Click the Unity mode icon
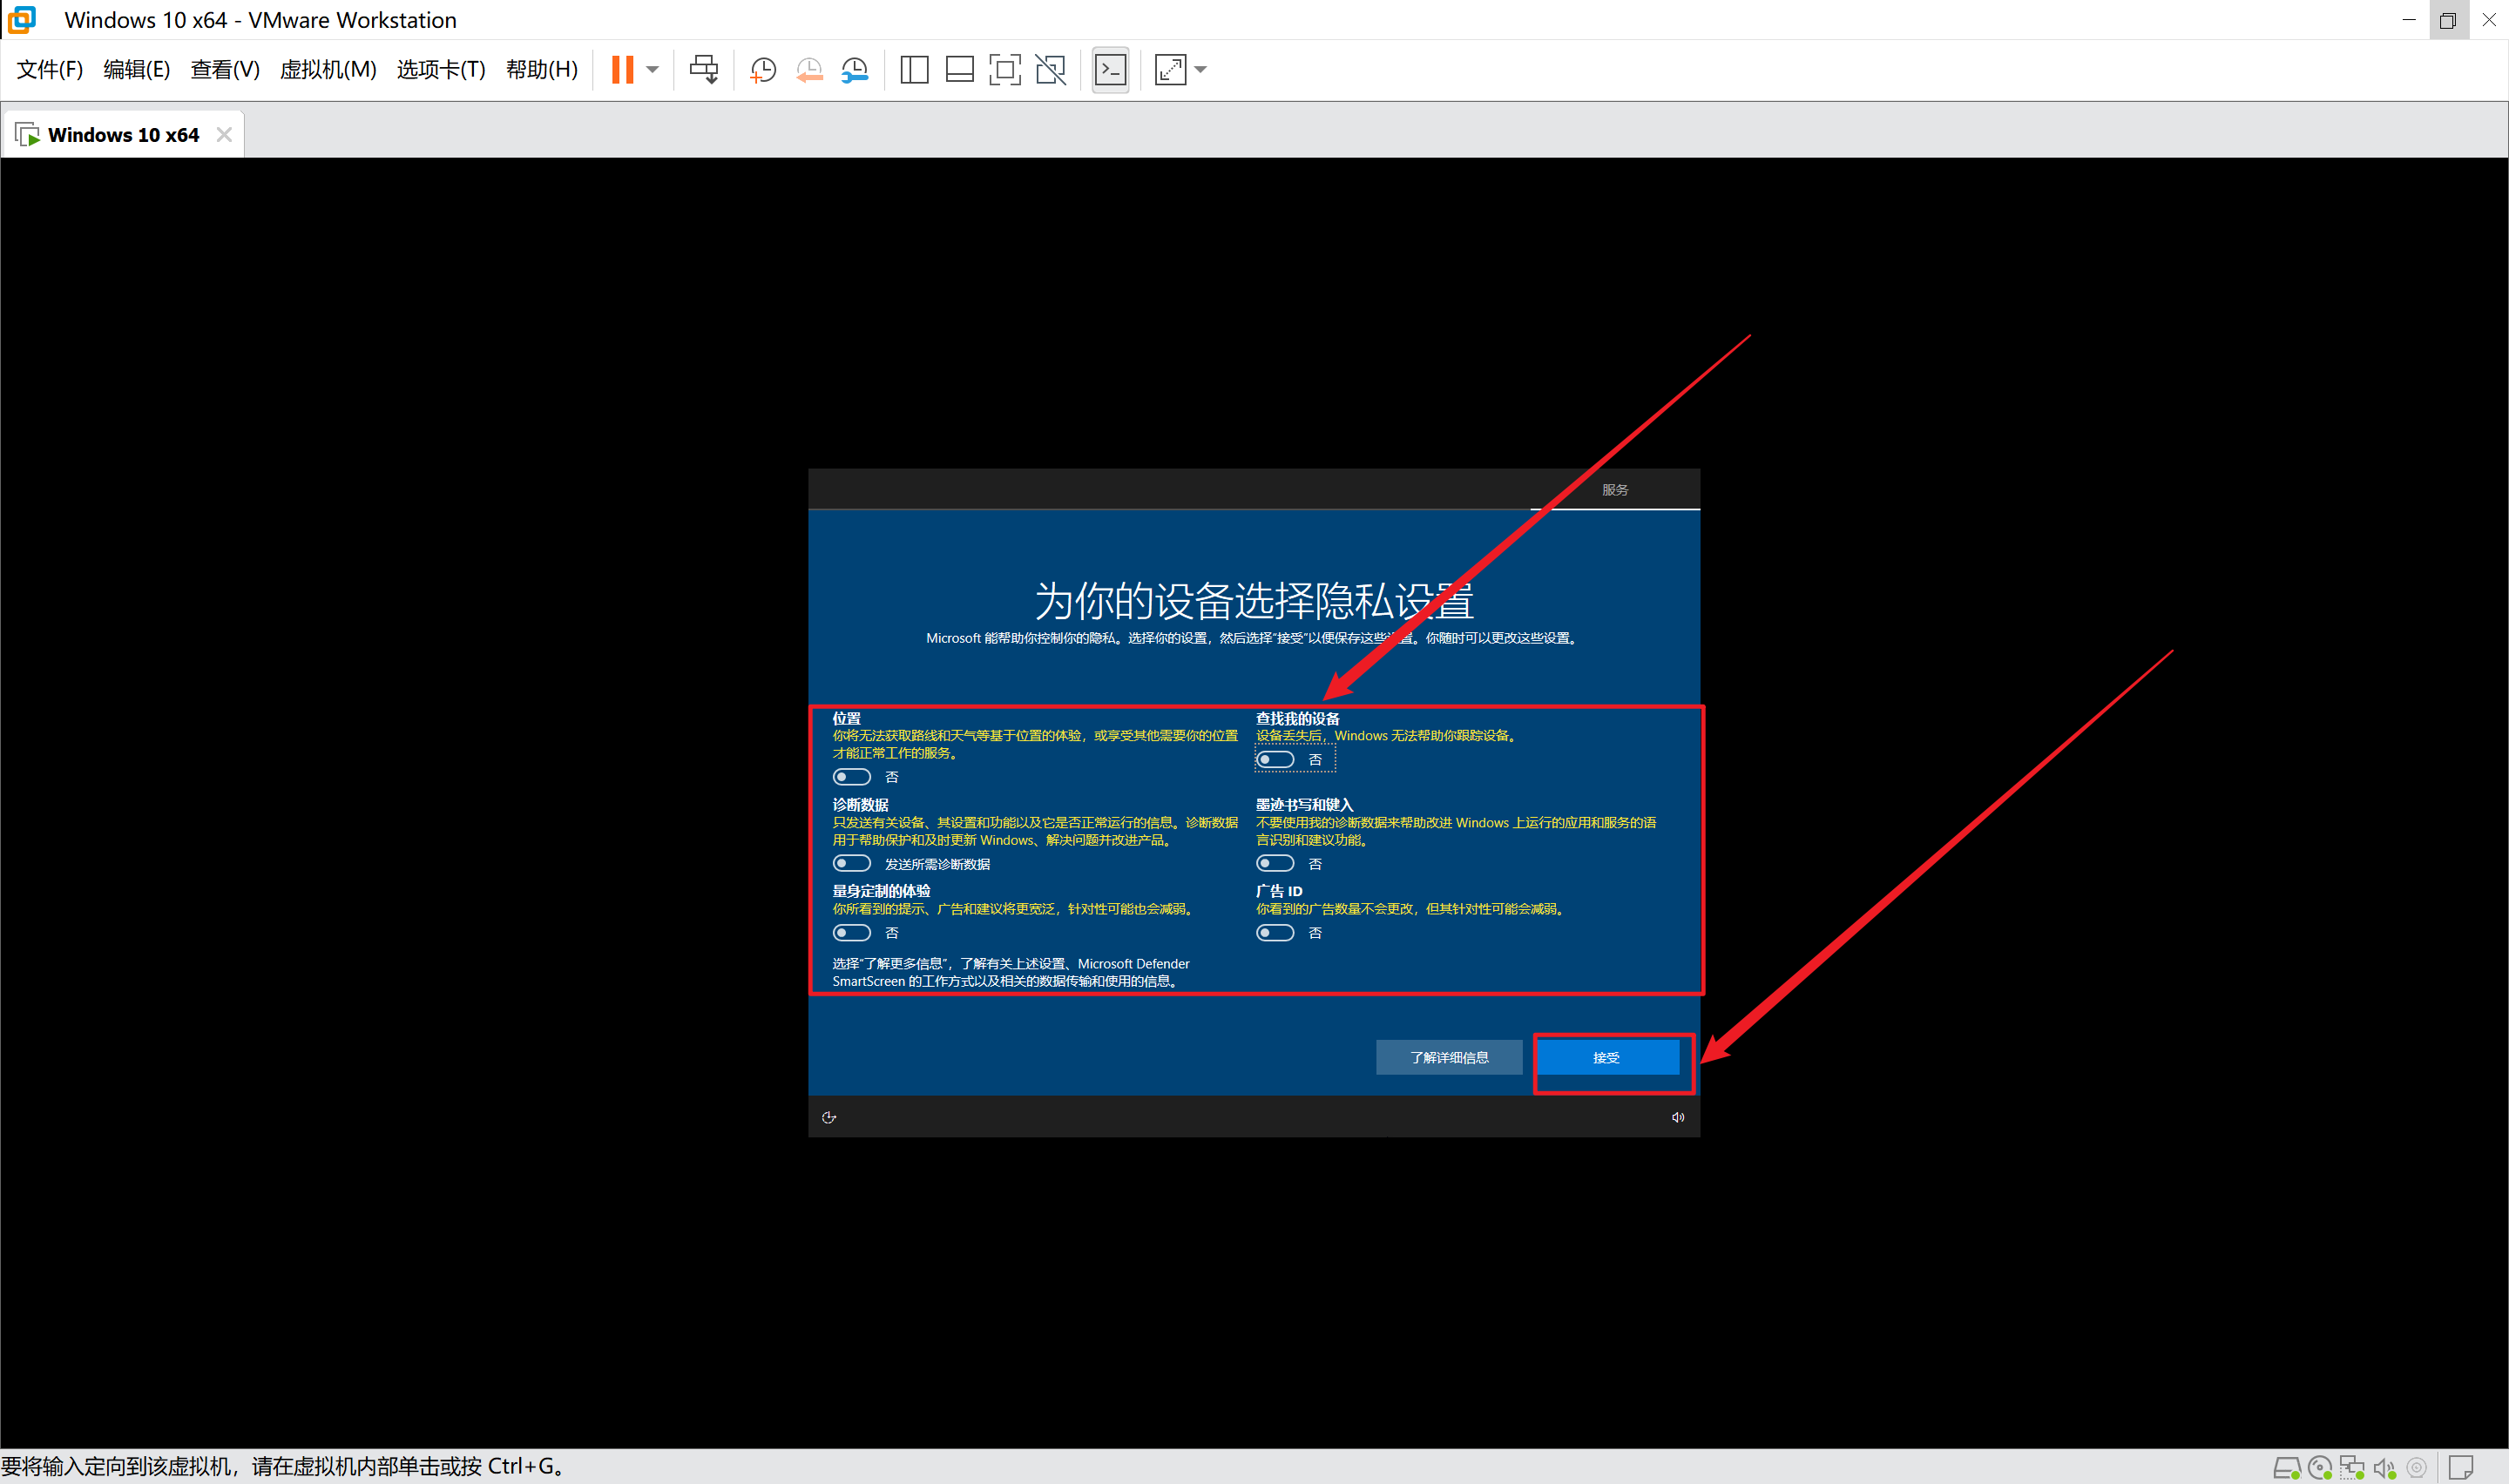Viewport: 2509px width, 1484px height. [x=1050, y=69]
